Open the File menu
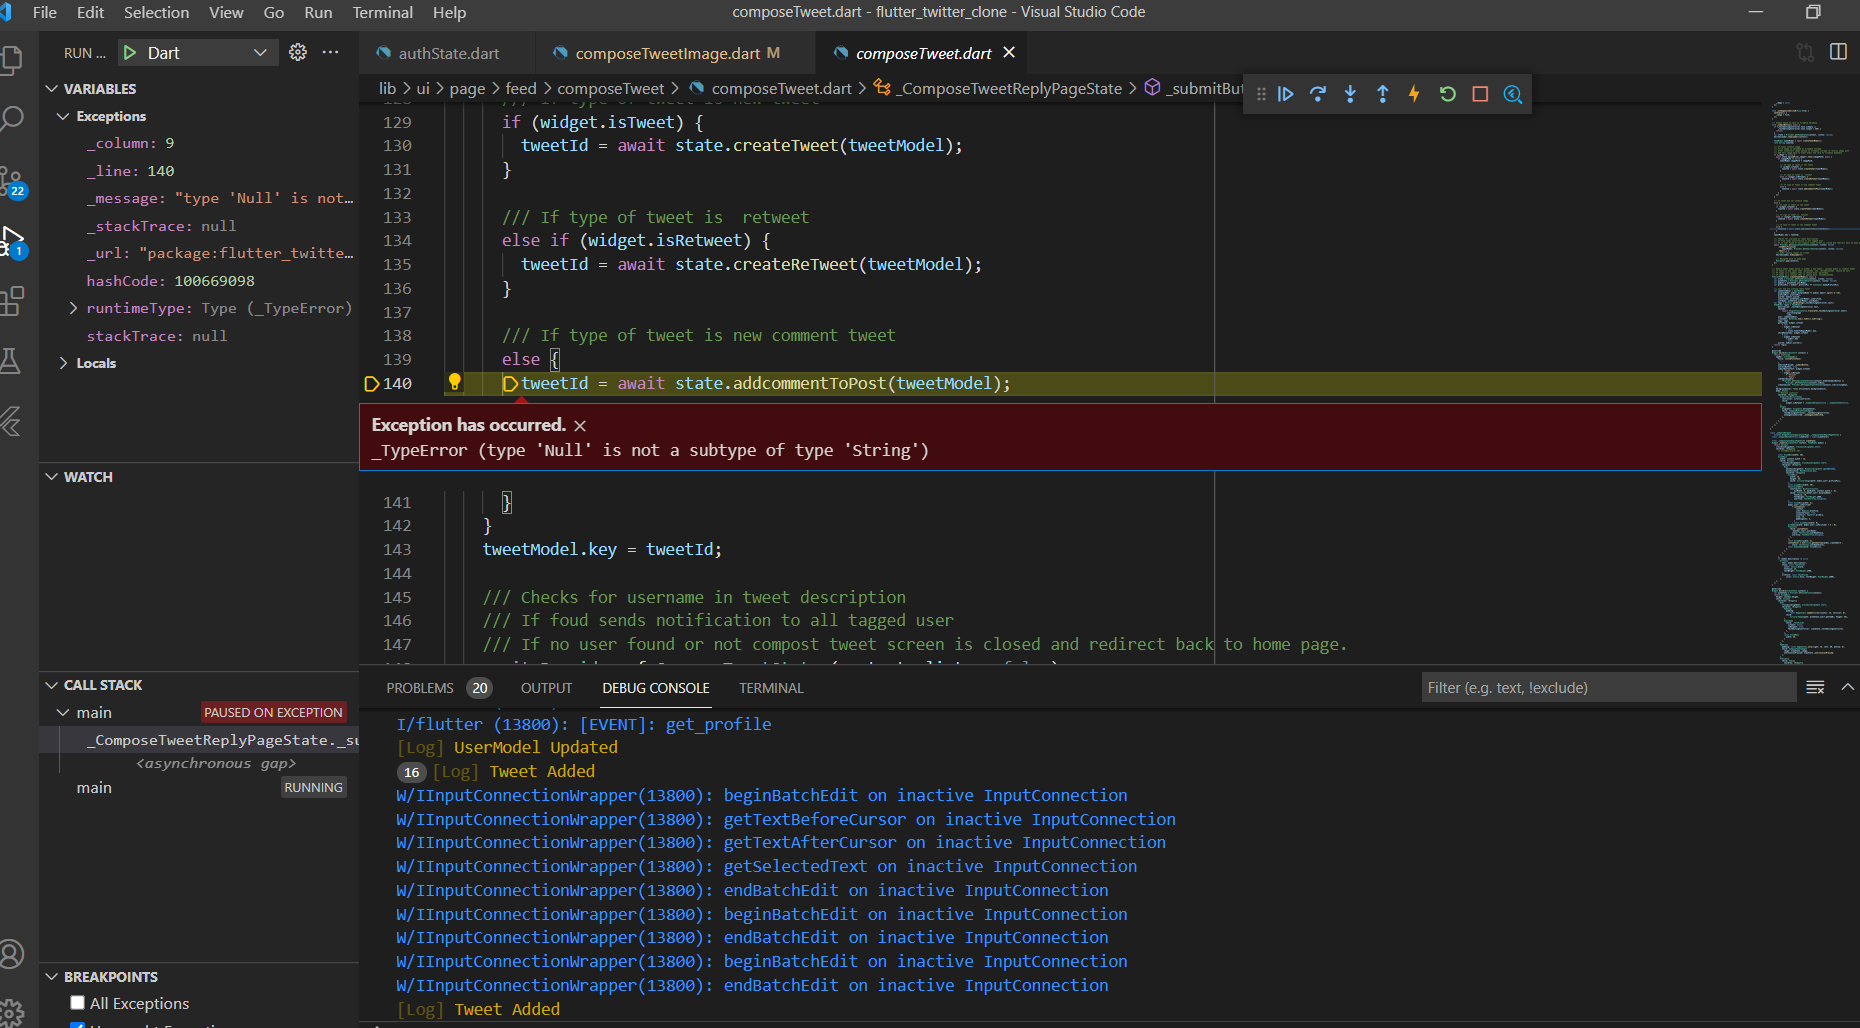This screenshot has width=1860, height=1028. click(44, 12)
